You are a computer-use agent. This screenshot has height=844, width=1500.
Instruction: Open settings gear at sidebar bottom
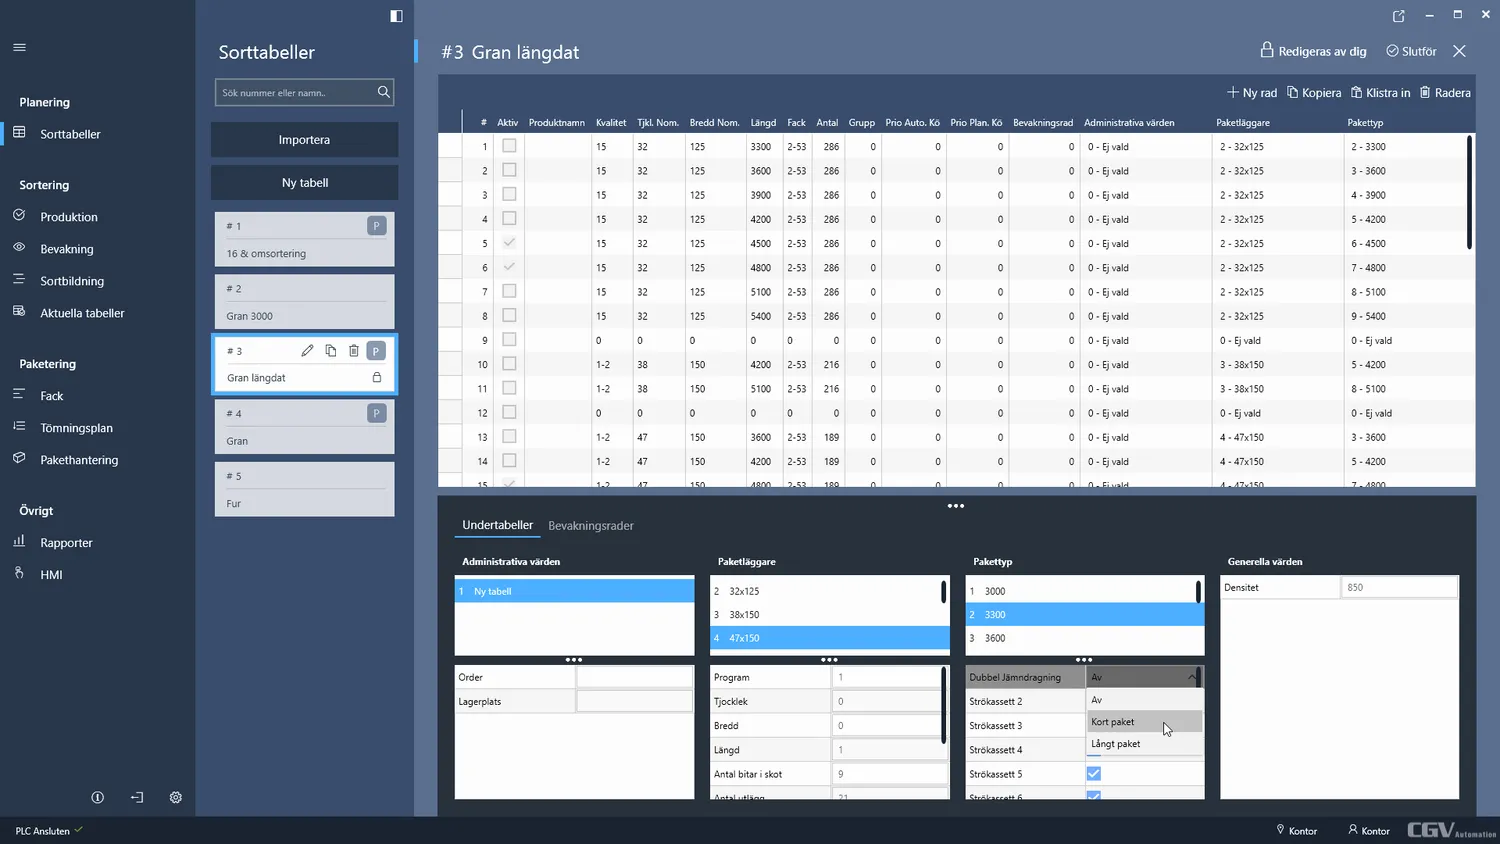pyautogui.click(x=176, y=798)
